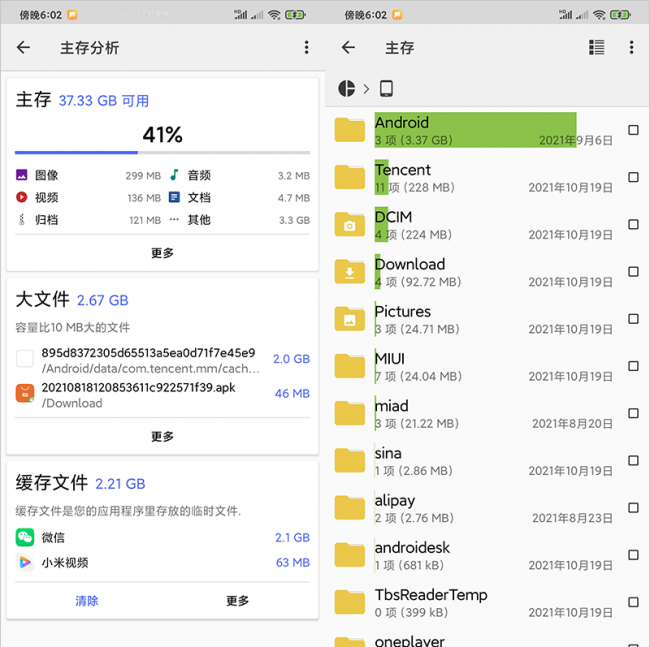This screenshot has width=650, height=647.
Task: Tap the 大文件 2.67 GB heading
Action: pos(72,299)
